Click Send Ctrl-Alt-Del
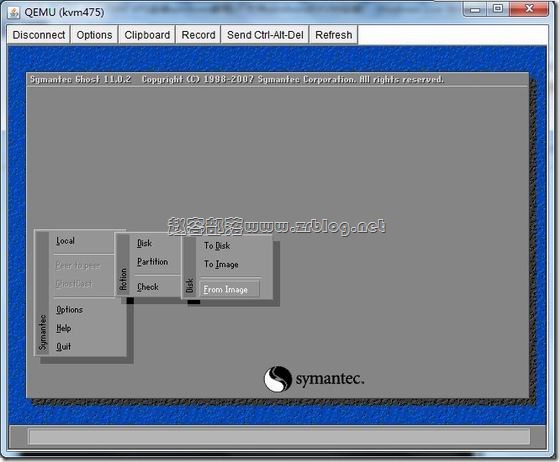Image resolution: width=559 pixels, height=462 pixels. 265,35
